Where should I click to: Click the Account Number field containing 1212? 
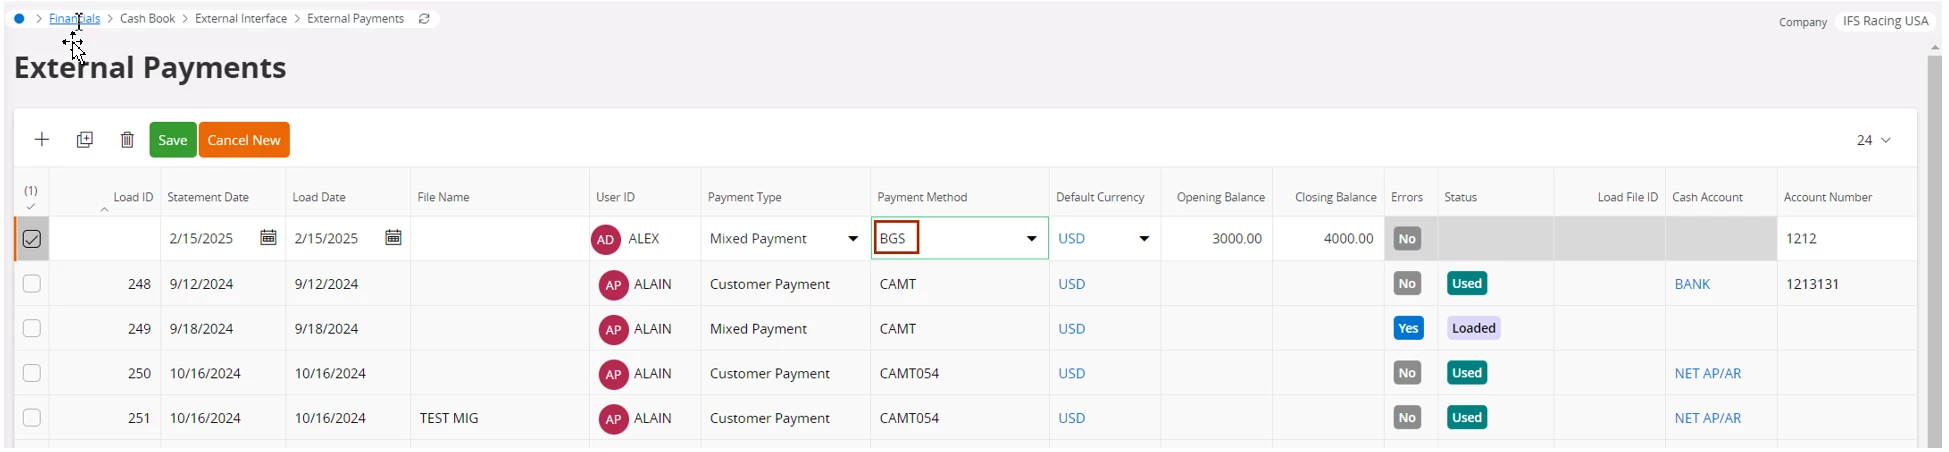[1846, 239]
